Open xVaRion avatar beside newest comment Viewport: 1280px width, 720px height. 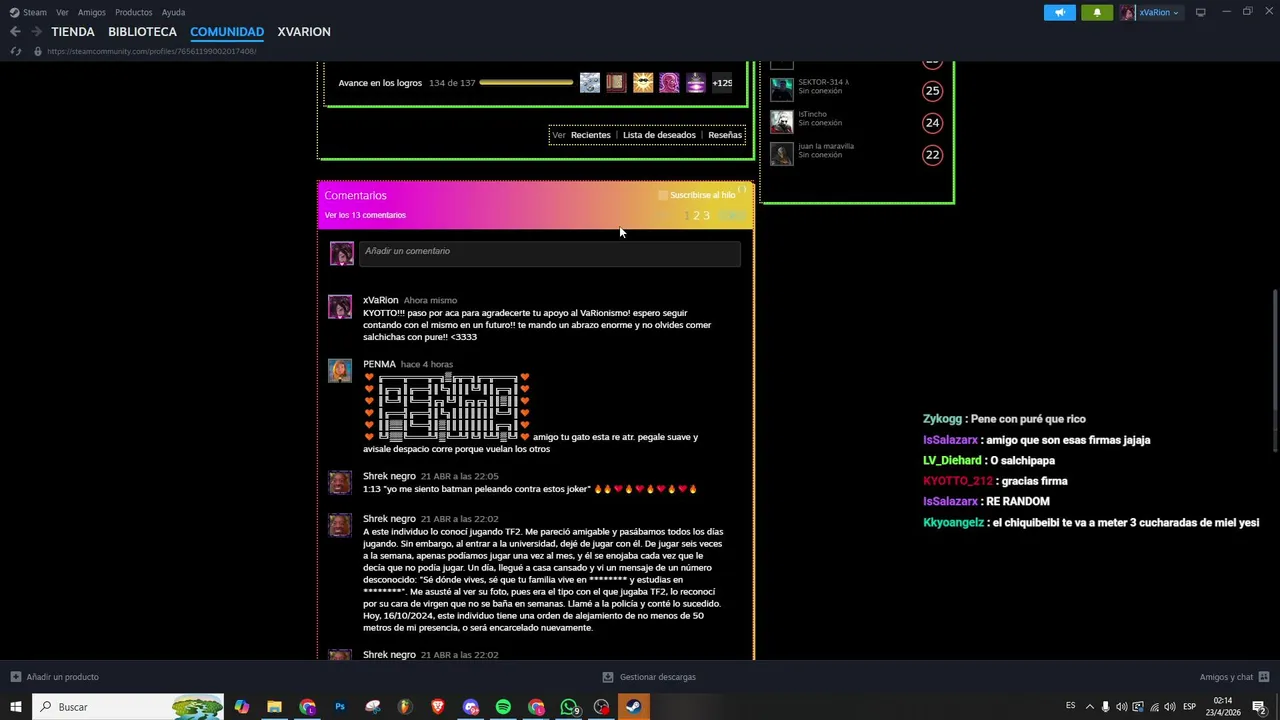coord(340,306)
